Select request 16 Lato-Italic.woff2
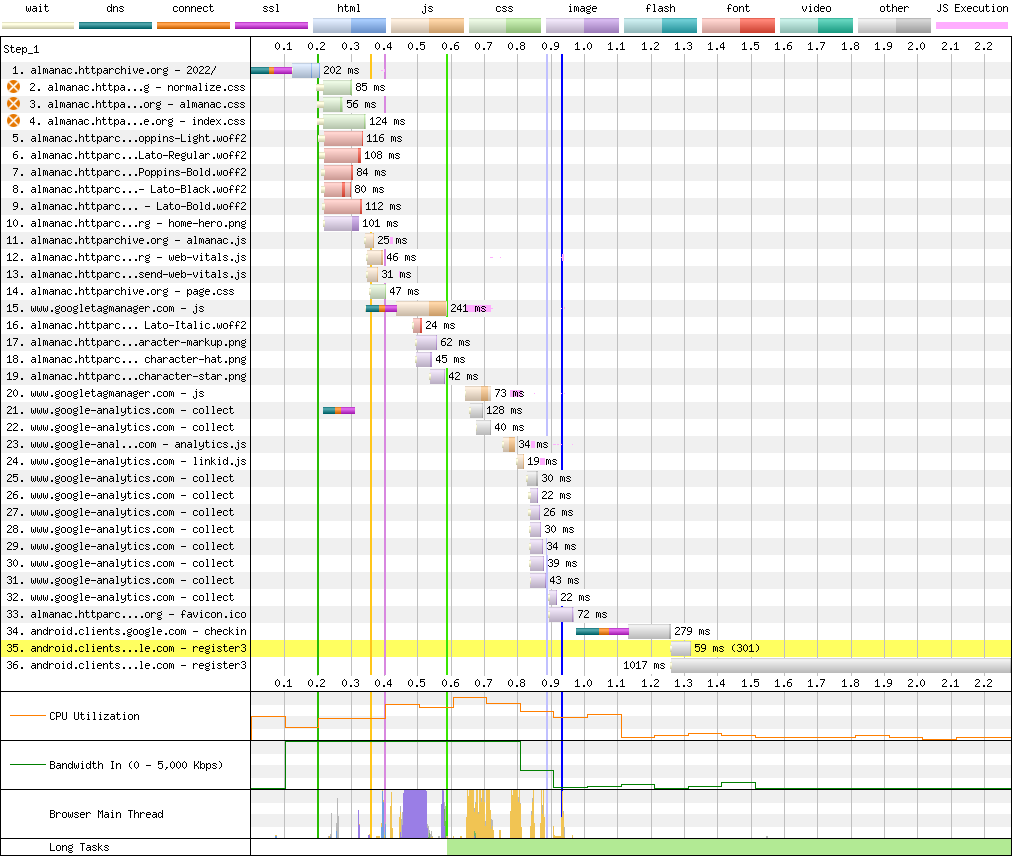The width and height of the screenshot is (1012, 856). pos(126,325)
